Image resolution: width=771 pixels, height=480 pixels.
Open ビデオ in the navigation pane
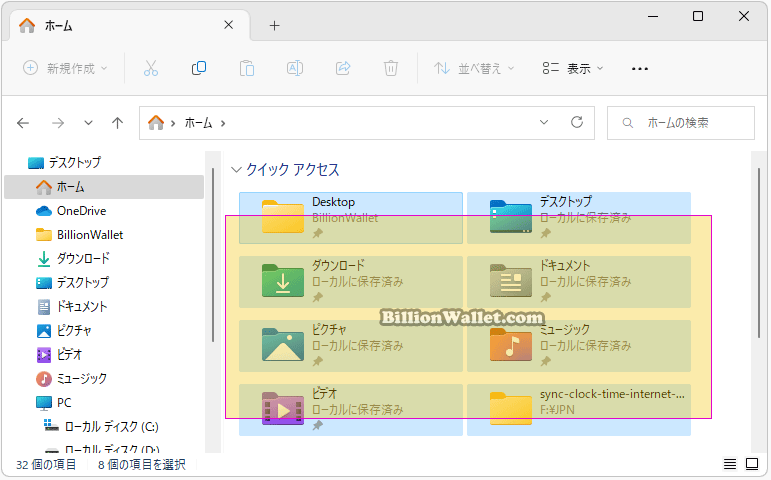point(59,355)
